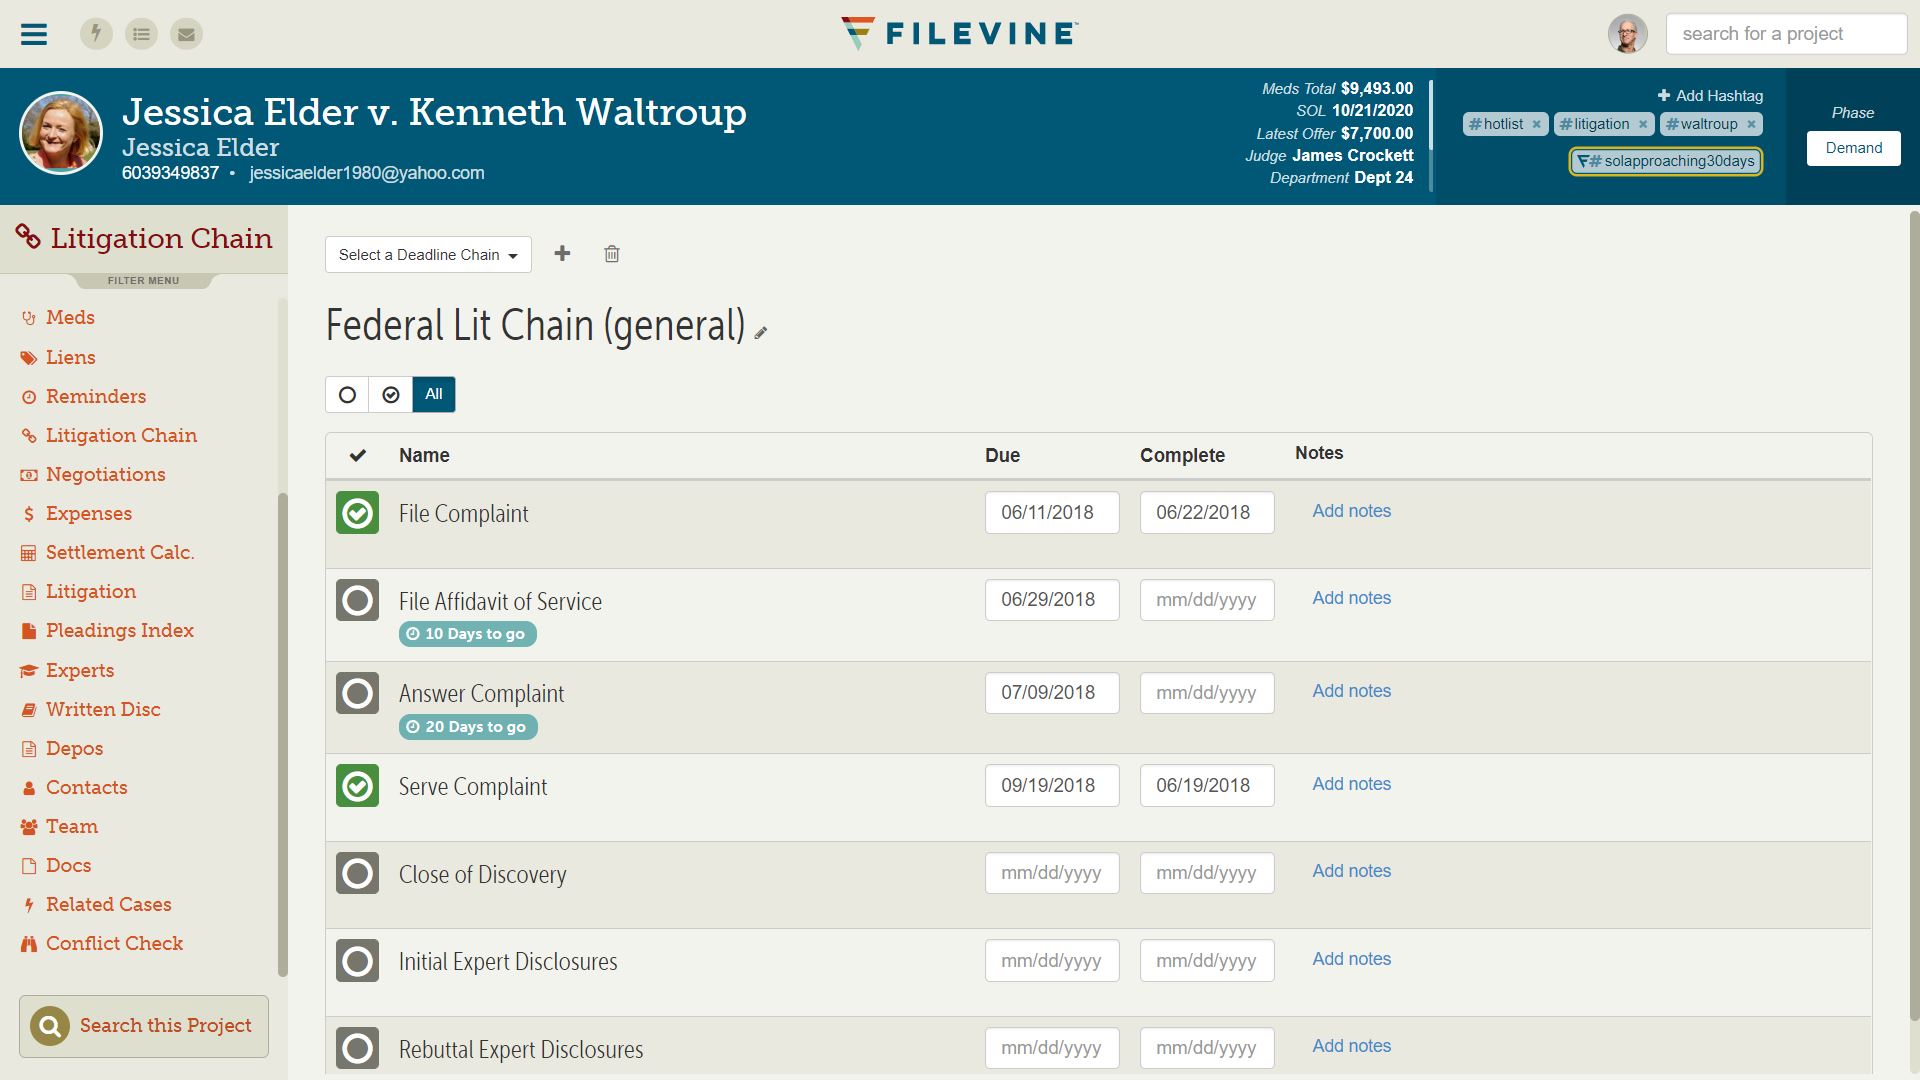This screenshot has width=1920, height=1080.
Task: Edit the Federal Lit Chain title pencil
Action: click(x=761, y=333)
